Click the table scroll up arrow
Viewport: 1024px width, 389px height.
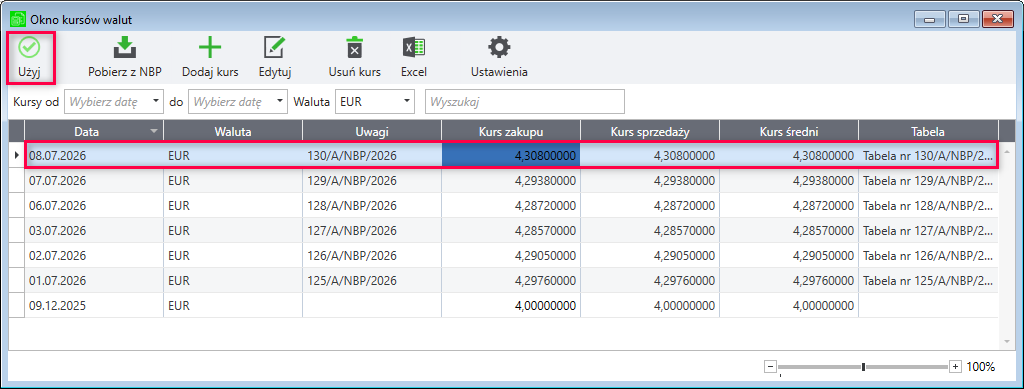(x=1006, y=152)
